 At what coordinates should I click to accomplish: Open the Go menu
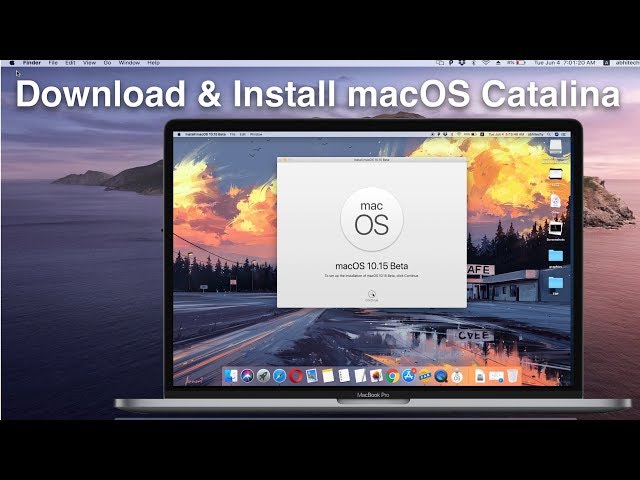click(x=107, y=63)
